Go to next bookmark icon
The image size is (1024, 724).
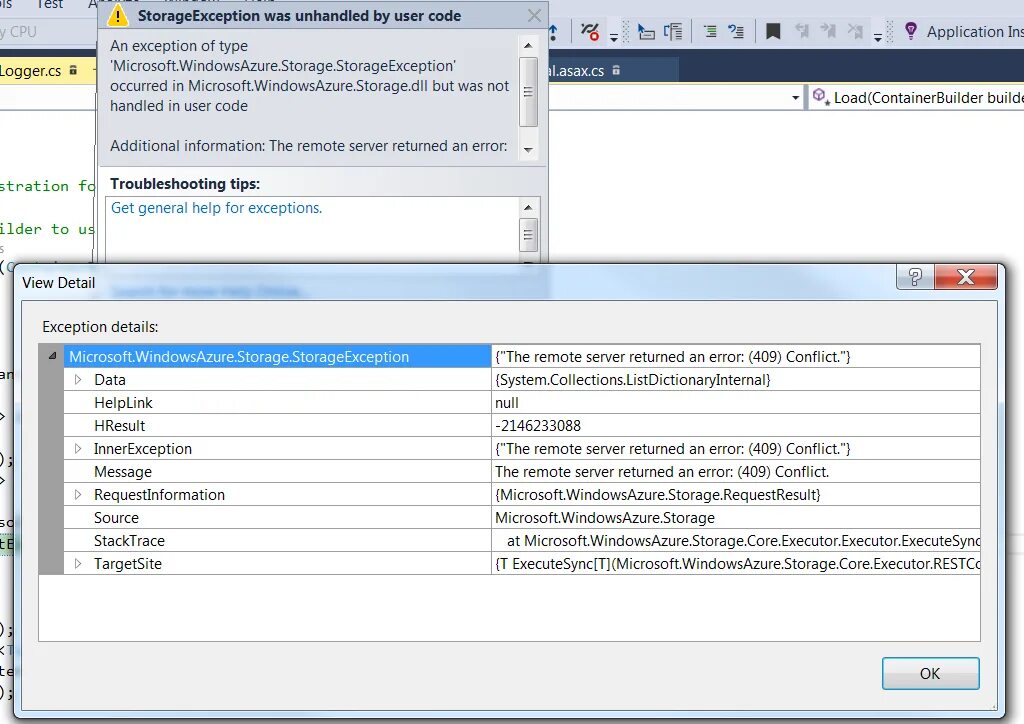pyautogui.click(x=828, y=31)
